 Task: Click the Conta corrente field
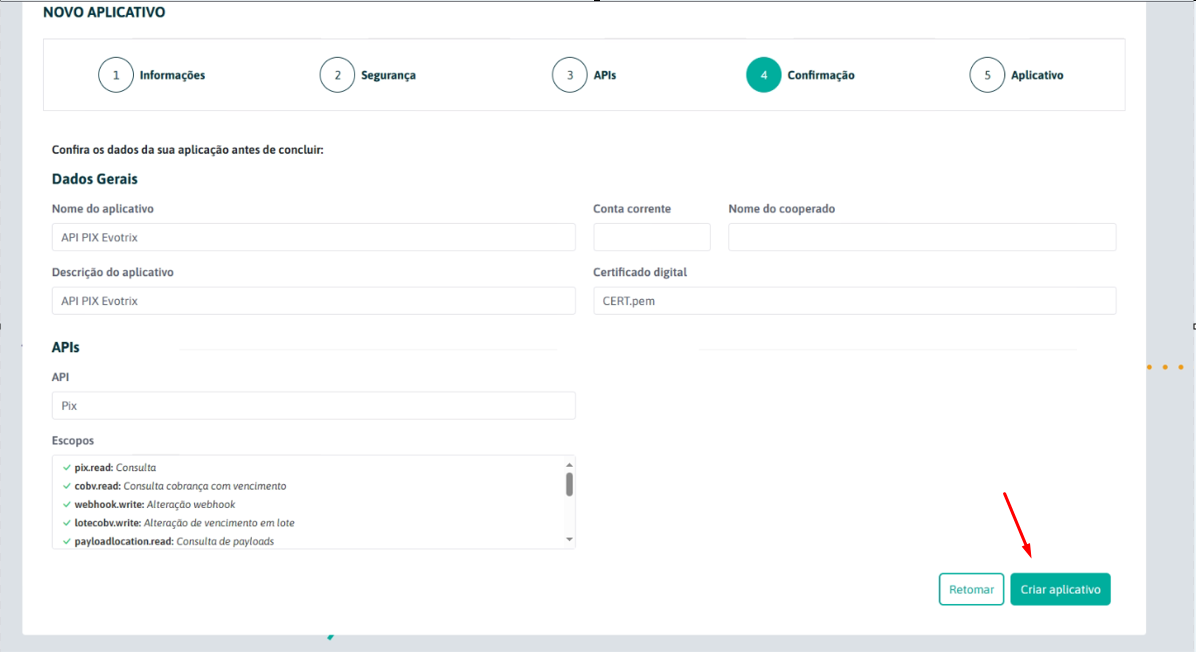coord(651,237)
